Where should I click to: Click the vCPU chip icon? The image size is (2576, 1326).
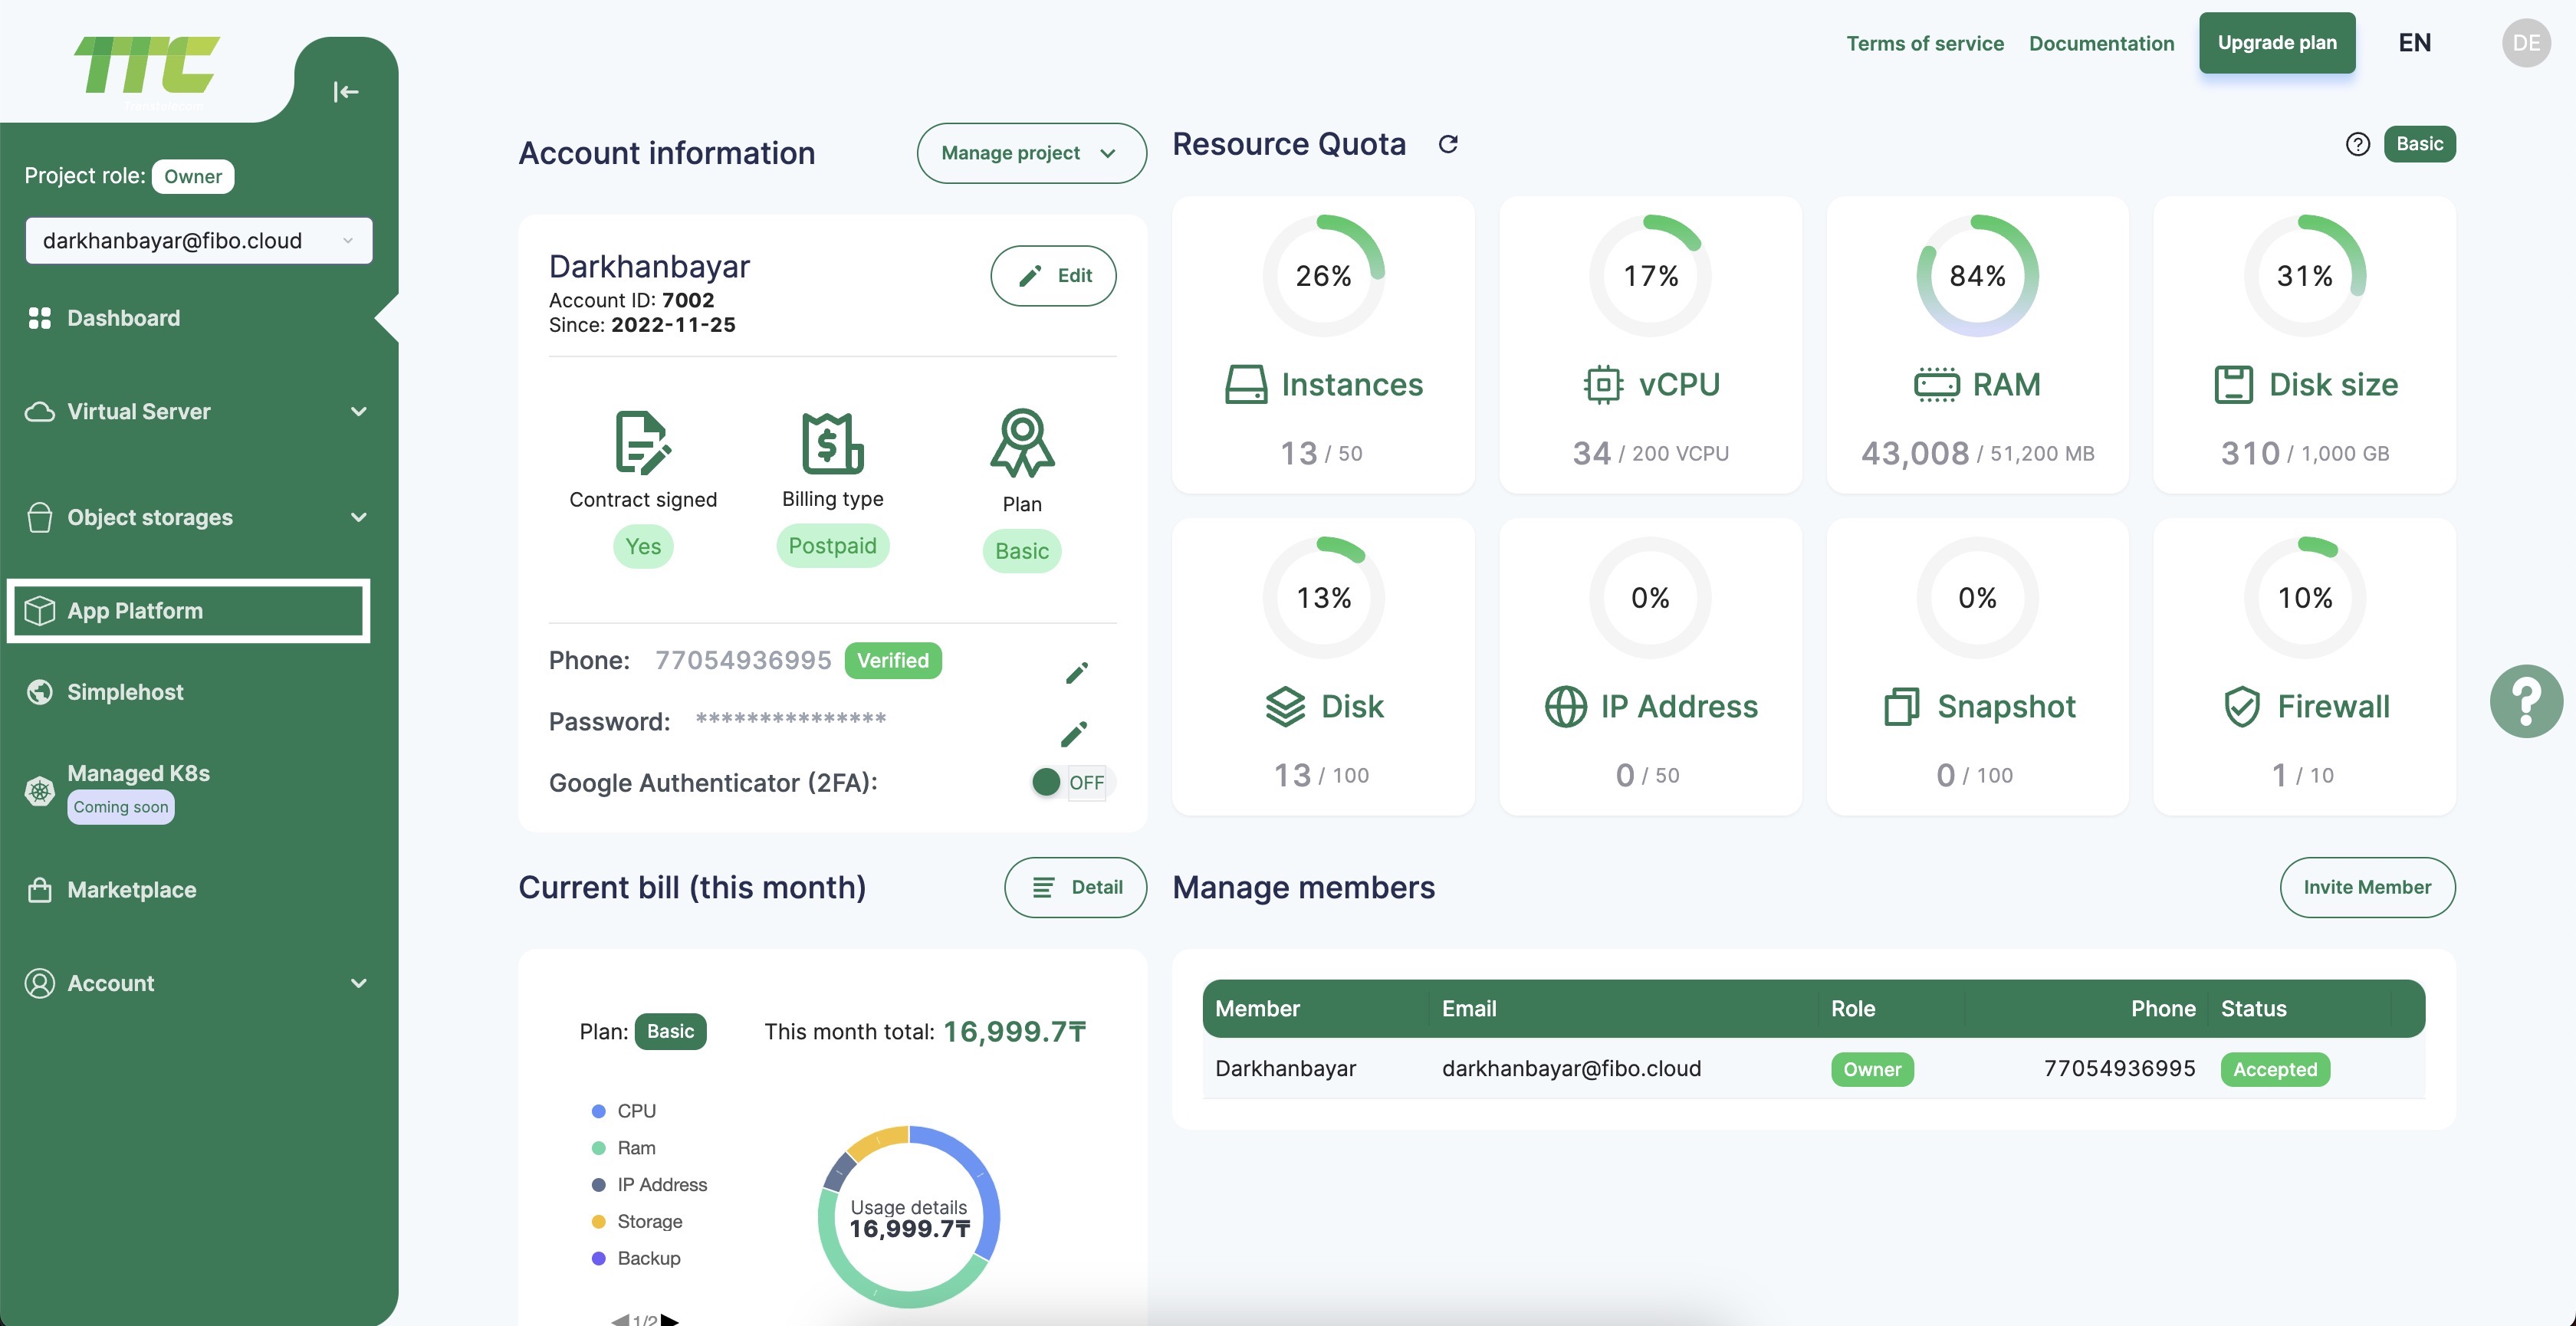(x=1603, y=384)
